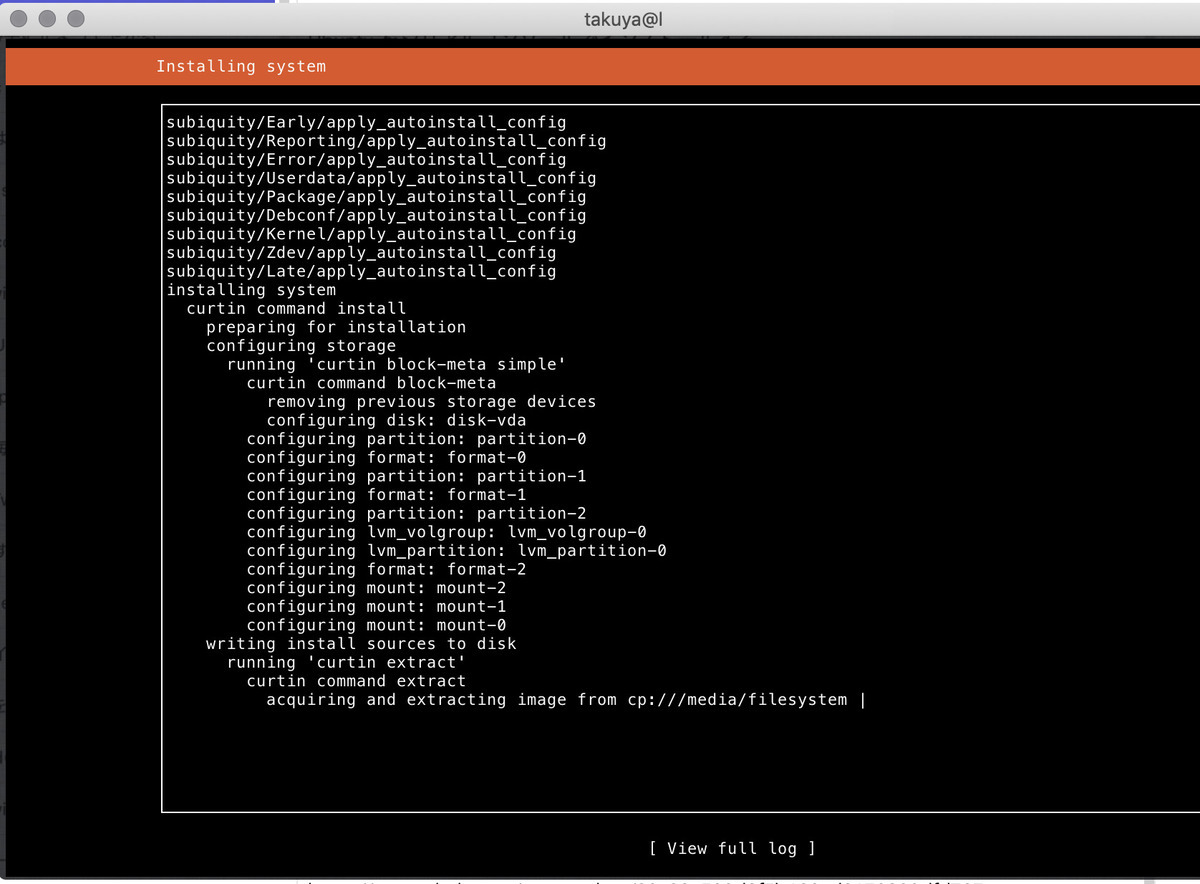
Task: Select the subiquity/Early/apply_autoinstall_config line
Action: tap(366, 122)
